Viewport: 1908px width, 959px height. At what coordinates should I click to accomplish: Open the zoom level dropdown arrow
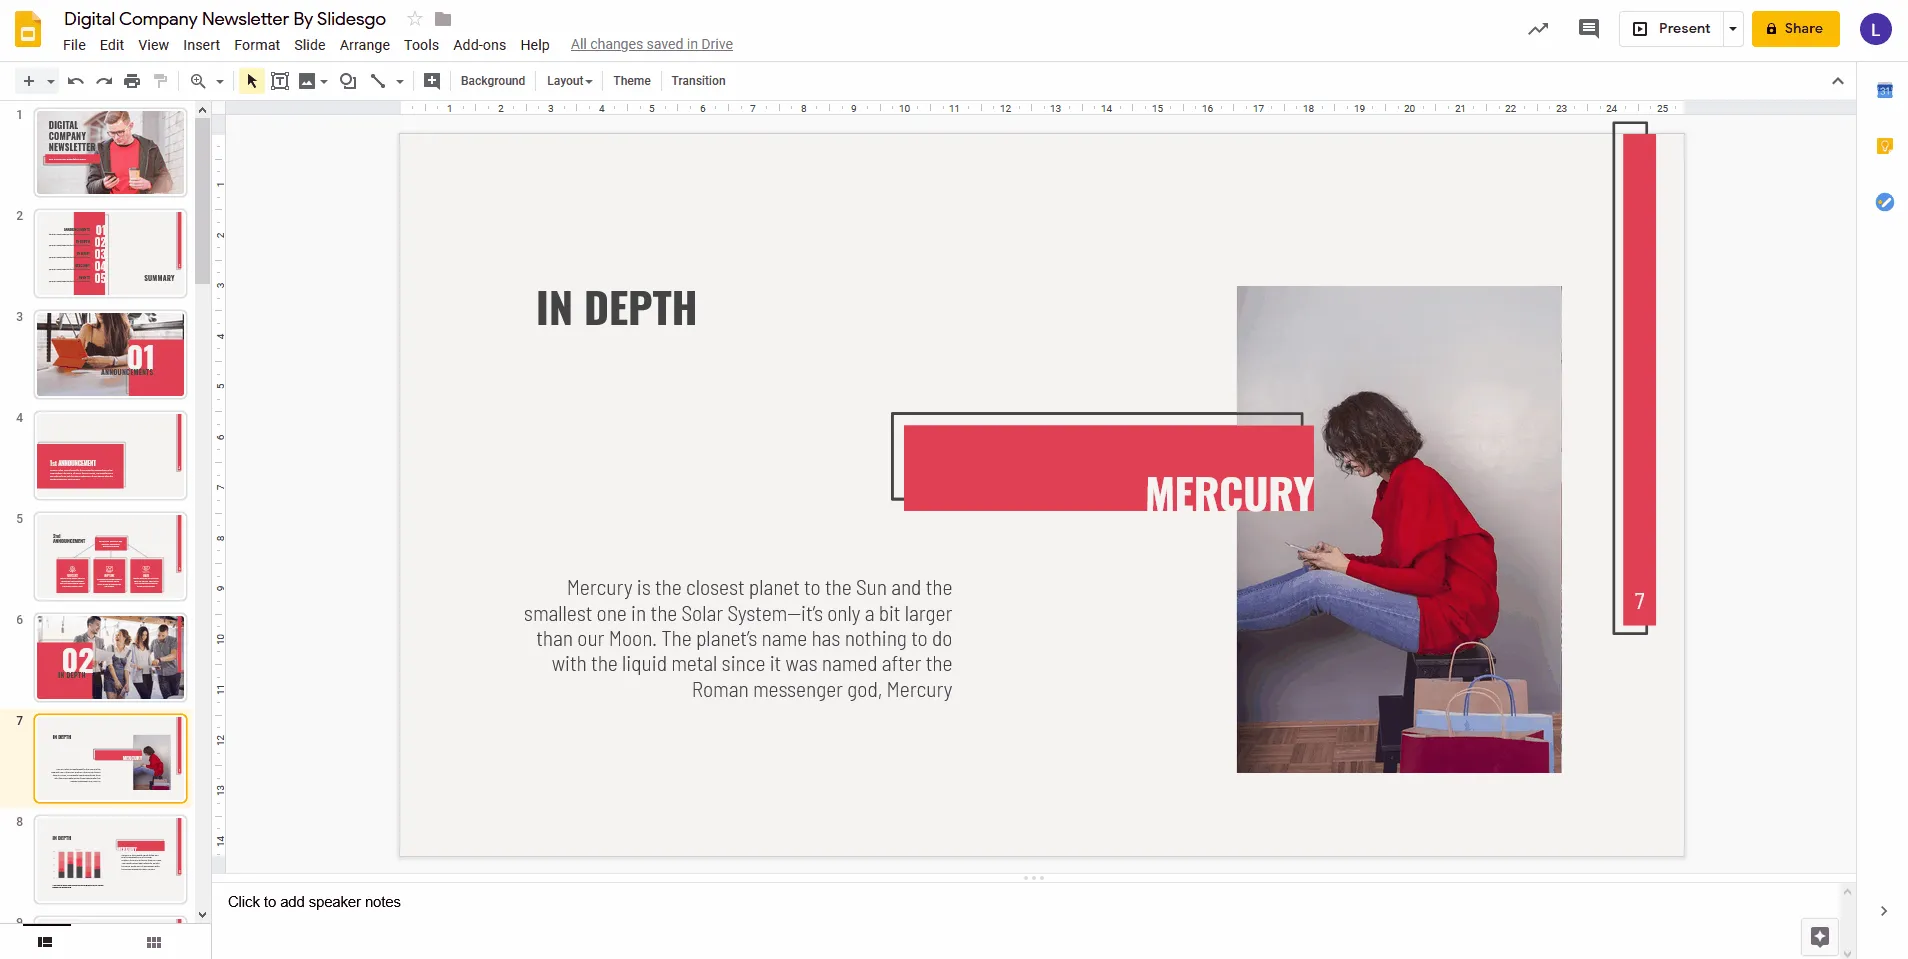point(220,81)
